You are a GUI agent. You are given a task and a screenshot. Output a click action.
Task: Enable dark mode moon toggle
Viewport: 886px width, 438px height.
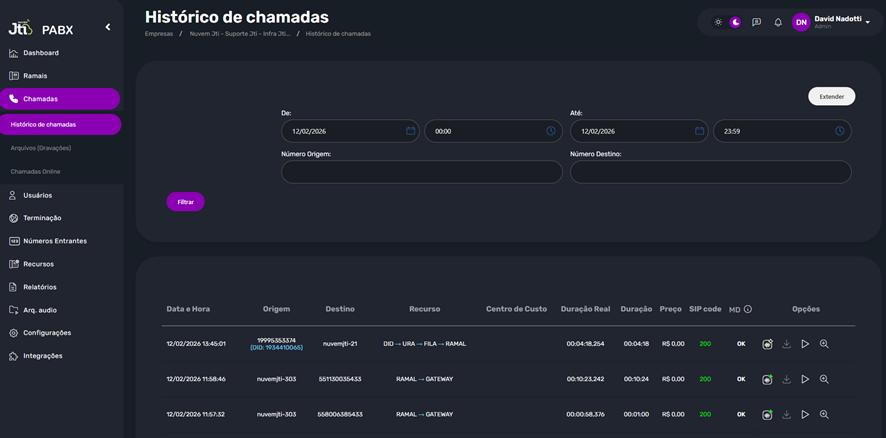click(735, 22)
